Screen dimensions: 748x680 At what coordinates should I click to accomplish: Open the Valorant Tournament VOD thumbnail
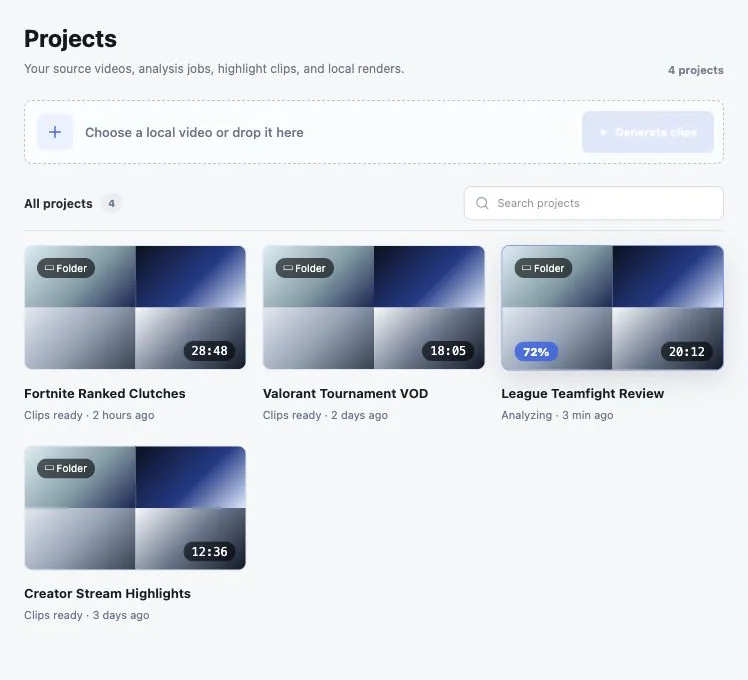[374, 307]
